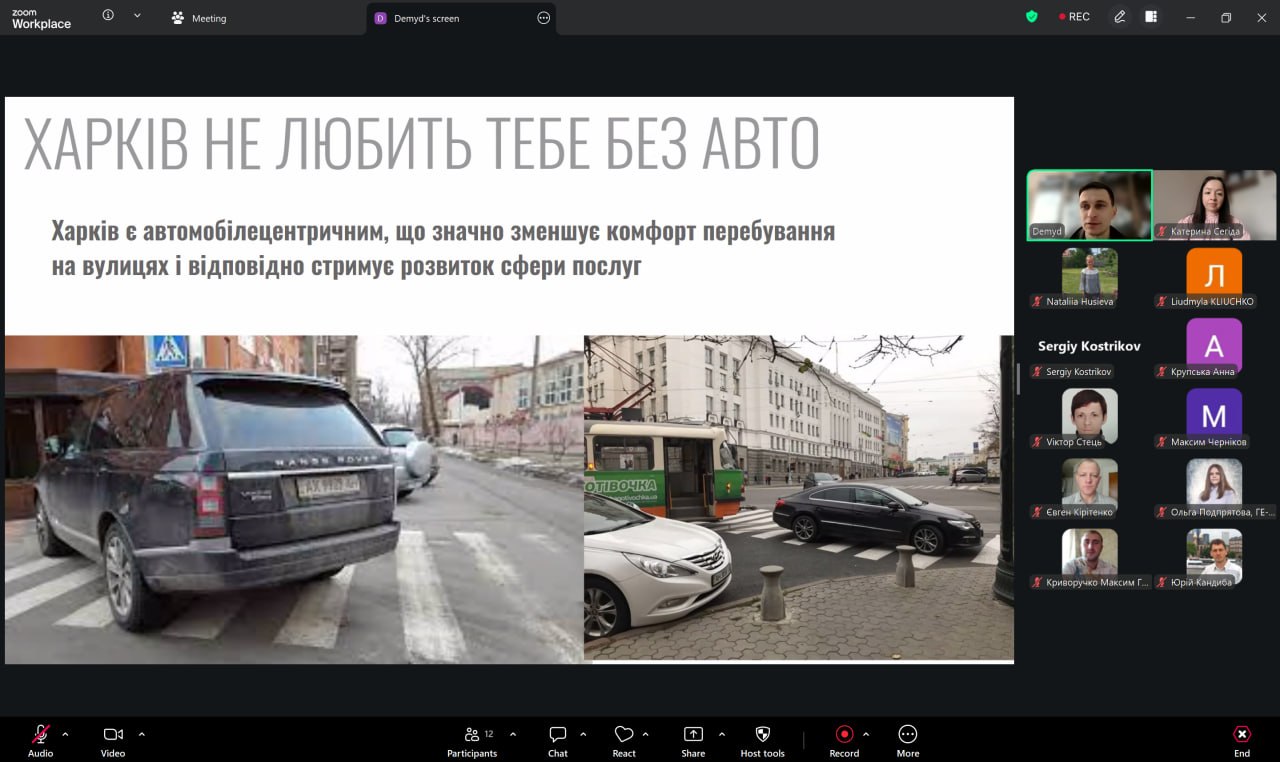
Task: Toggle the Video camera on
Action: 113,740
